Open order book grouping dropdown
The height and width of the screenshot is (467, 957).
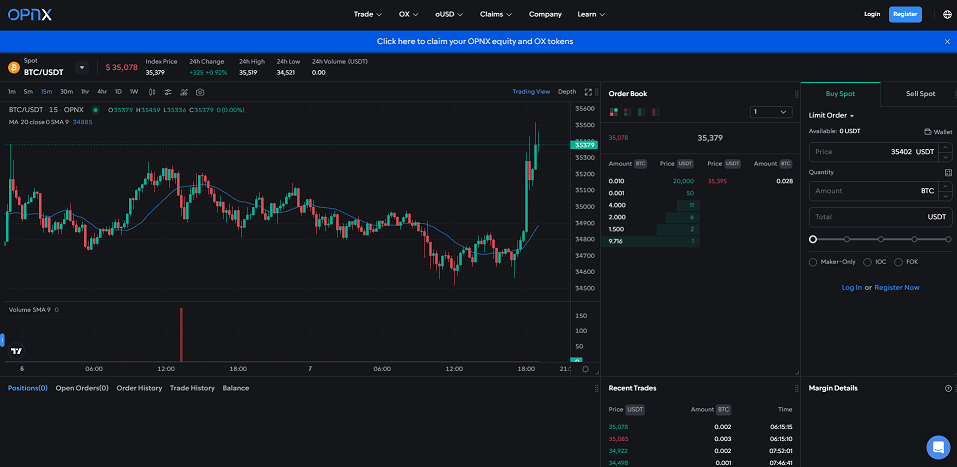pos(771,112)
